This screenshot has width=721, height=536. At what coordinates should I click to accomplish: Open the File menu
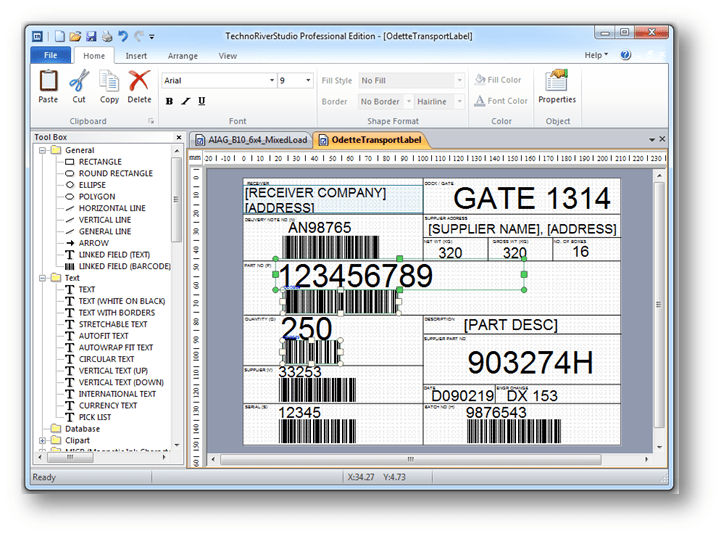pos(51,55)
